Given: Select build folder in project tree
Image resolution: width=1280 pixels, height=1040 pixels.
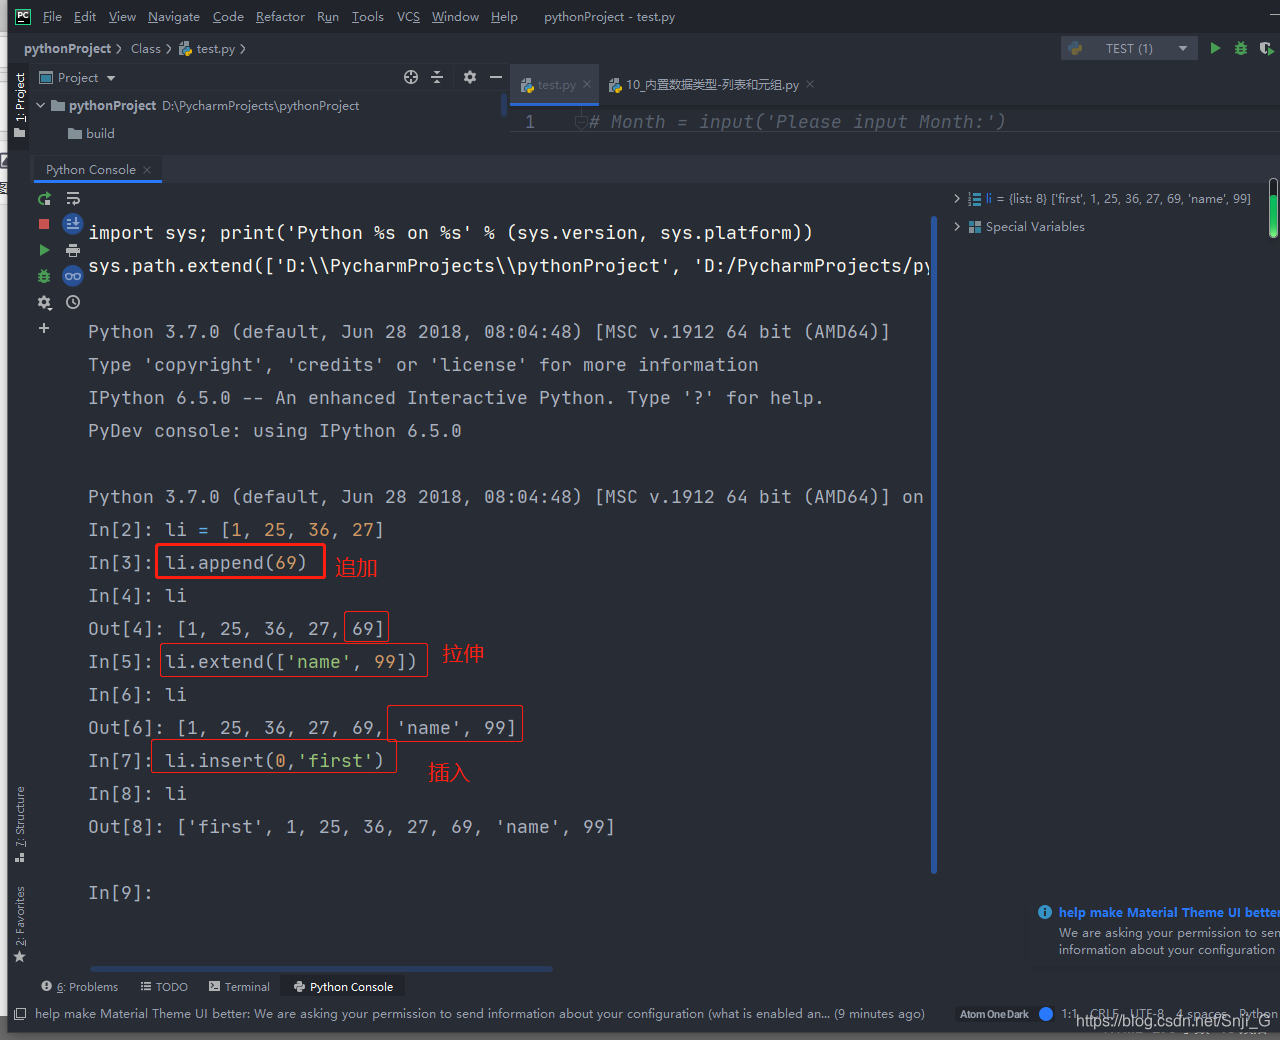Looking at the screenshot, I should point(91,133).
